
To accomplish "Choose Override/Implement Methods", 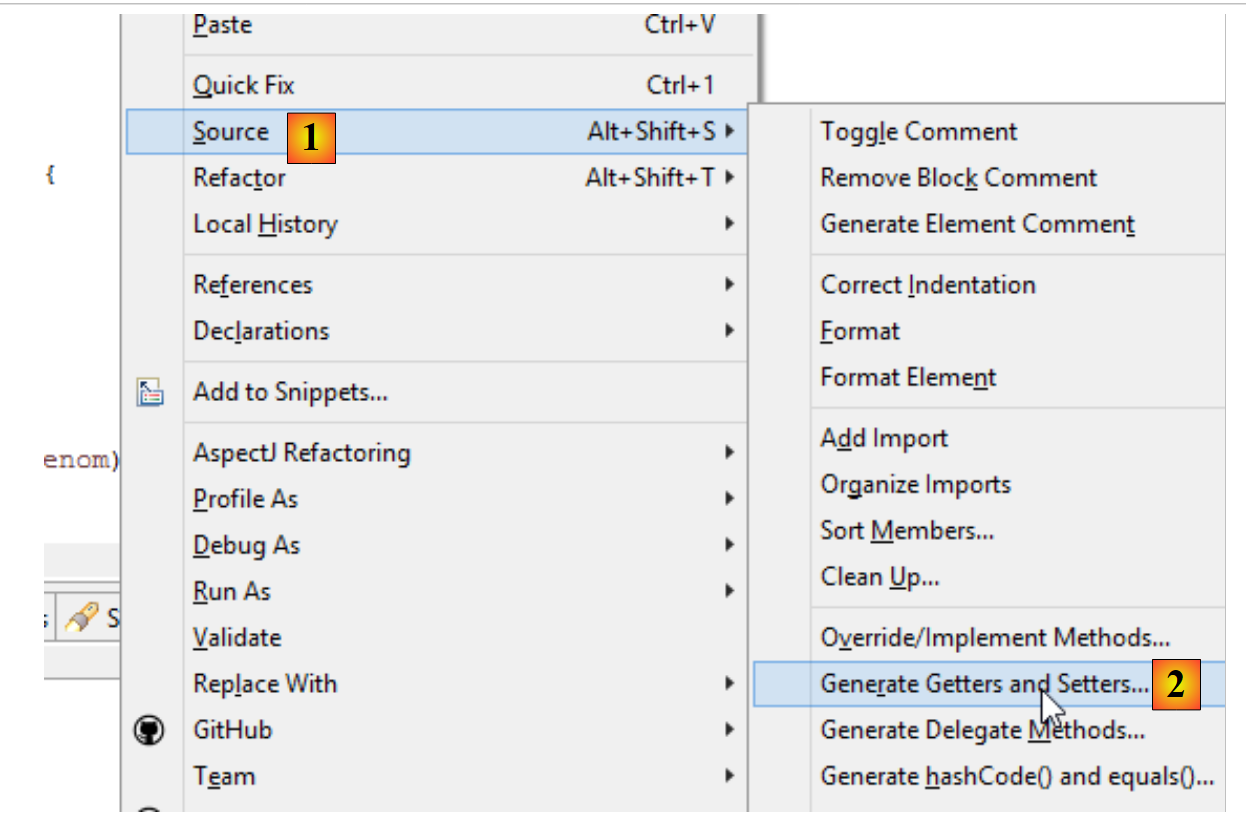I will coord(995,638).
